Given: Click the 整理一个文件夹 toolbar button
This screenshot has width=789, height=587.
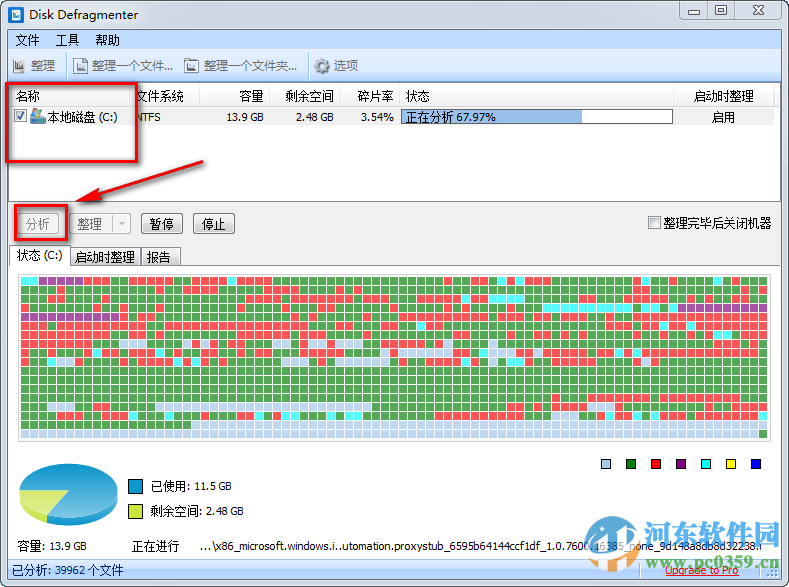Looking at the screenshot, I should pos(241,65).
